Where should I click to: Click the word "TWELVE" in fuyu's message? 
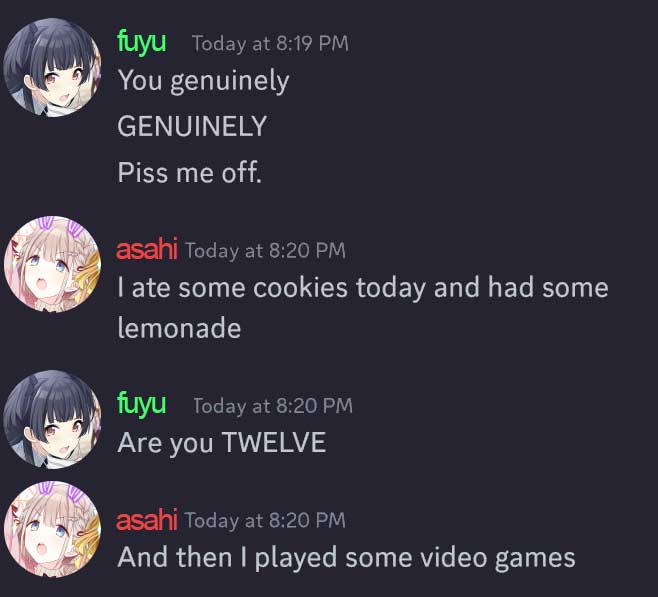click(274, 442)
